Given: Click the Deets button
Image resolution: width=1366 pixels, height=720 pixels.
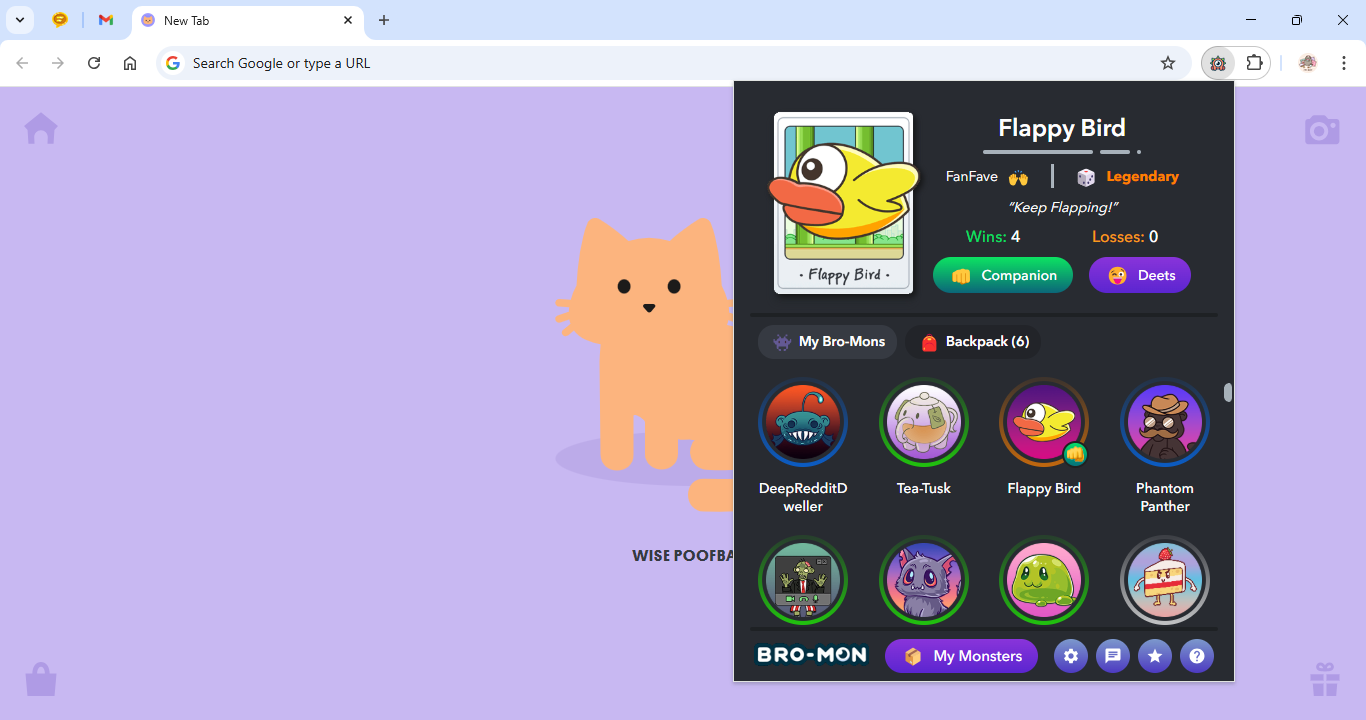Looking at the screenshot, I should point(1140,275).
